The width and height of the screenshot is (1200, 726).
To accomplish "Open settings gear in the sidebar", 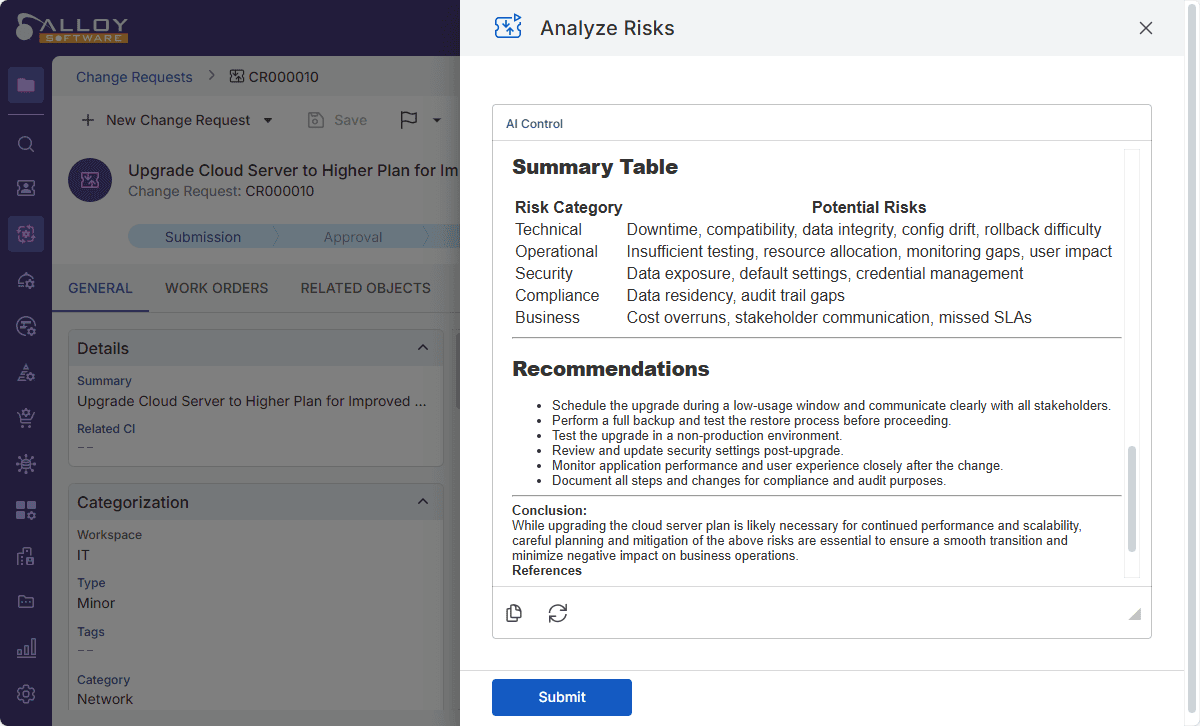I will pyautogui.click(x=26, y=694).
